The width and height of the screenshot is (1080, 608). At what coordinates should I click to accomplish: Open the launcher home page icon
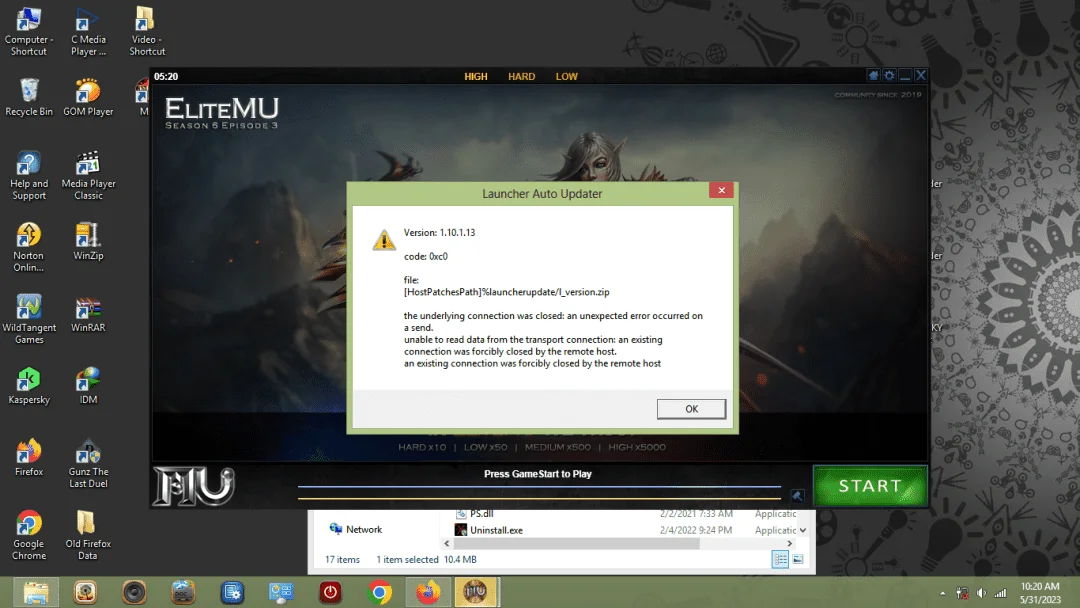(873, 76)
